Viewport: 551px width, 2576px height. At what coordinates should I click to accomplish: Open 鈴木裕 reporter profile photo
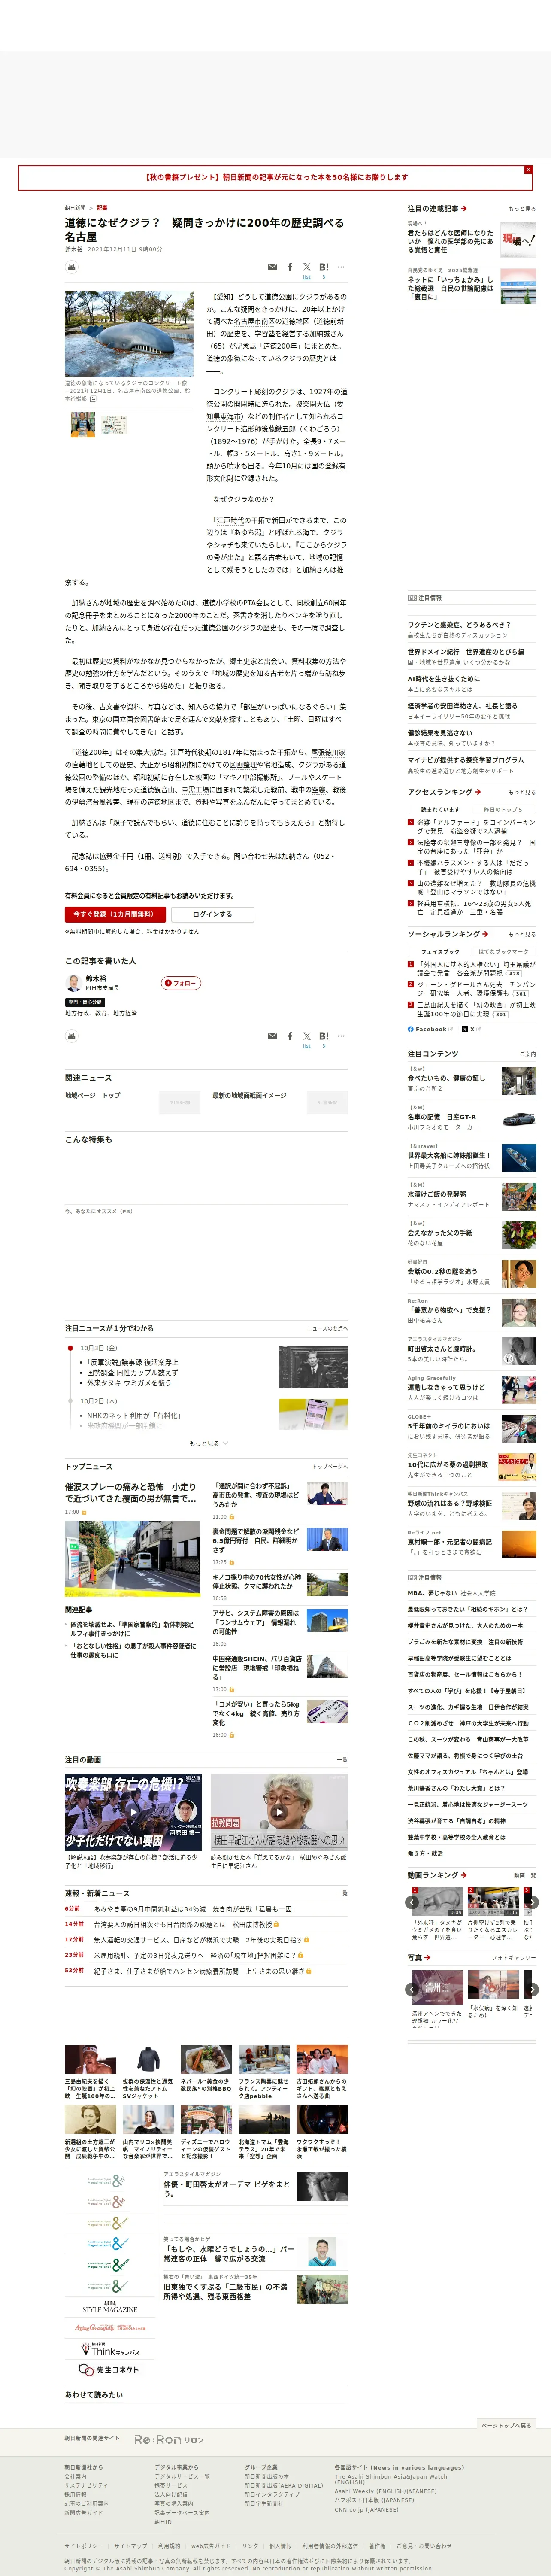point(72,983)
